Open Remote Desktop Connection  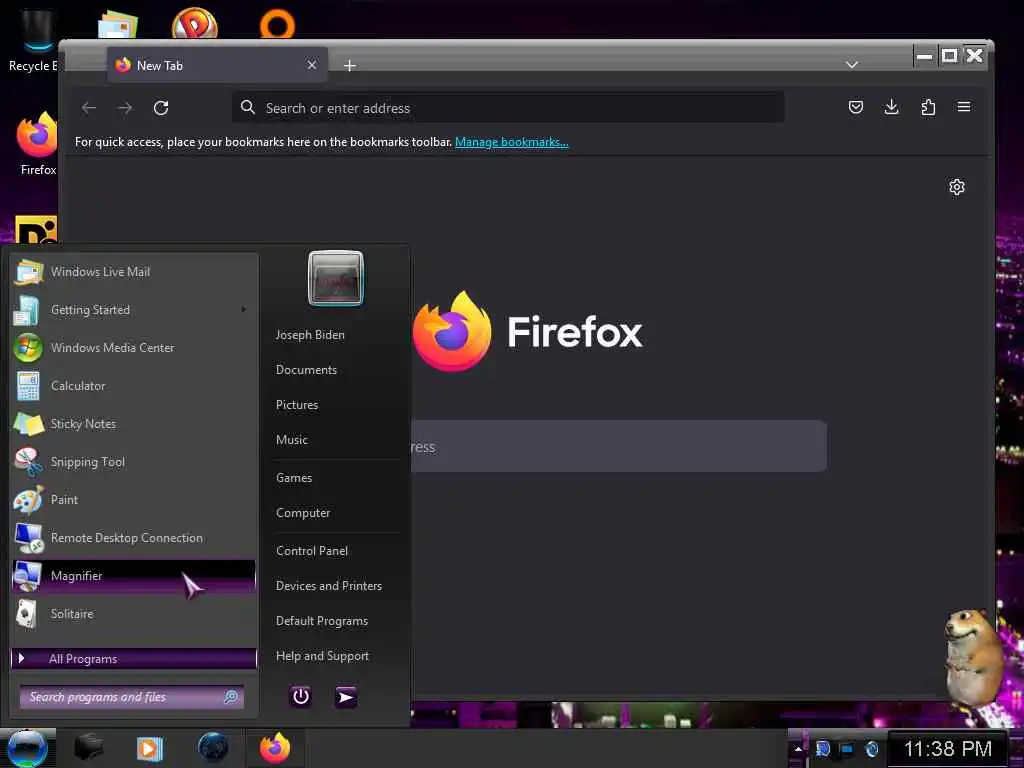pos(134,537)
